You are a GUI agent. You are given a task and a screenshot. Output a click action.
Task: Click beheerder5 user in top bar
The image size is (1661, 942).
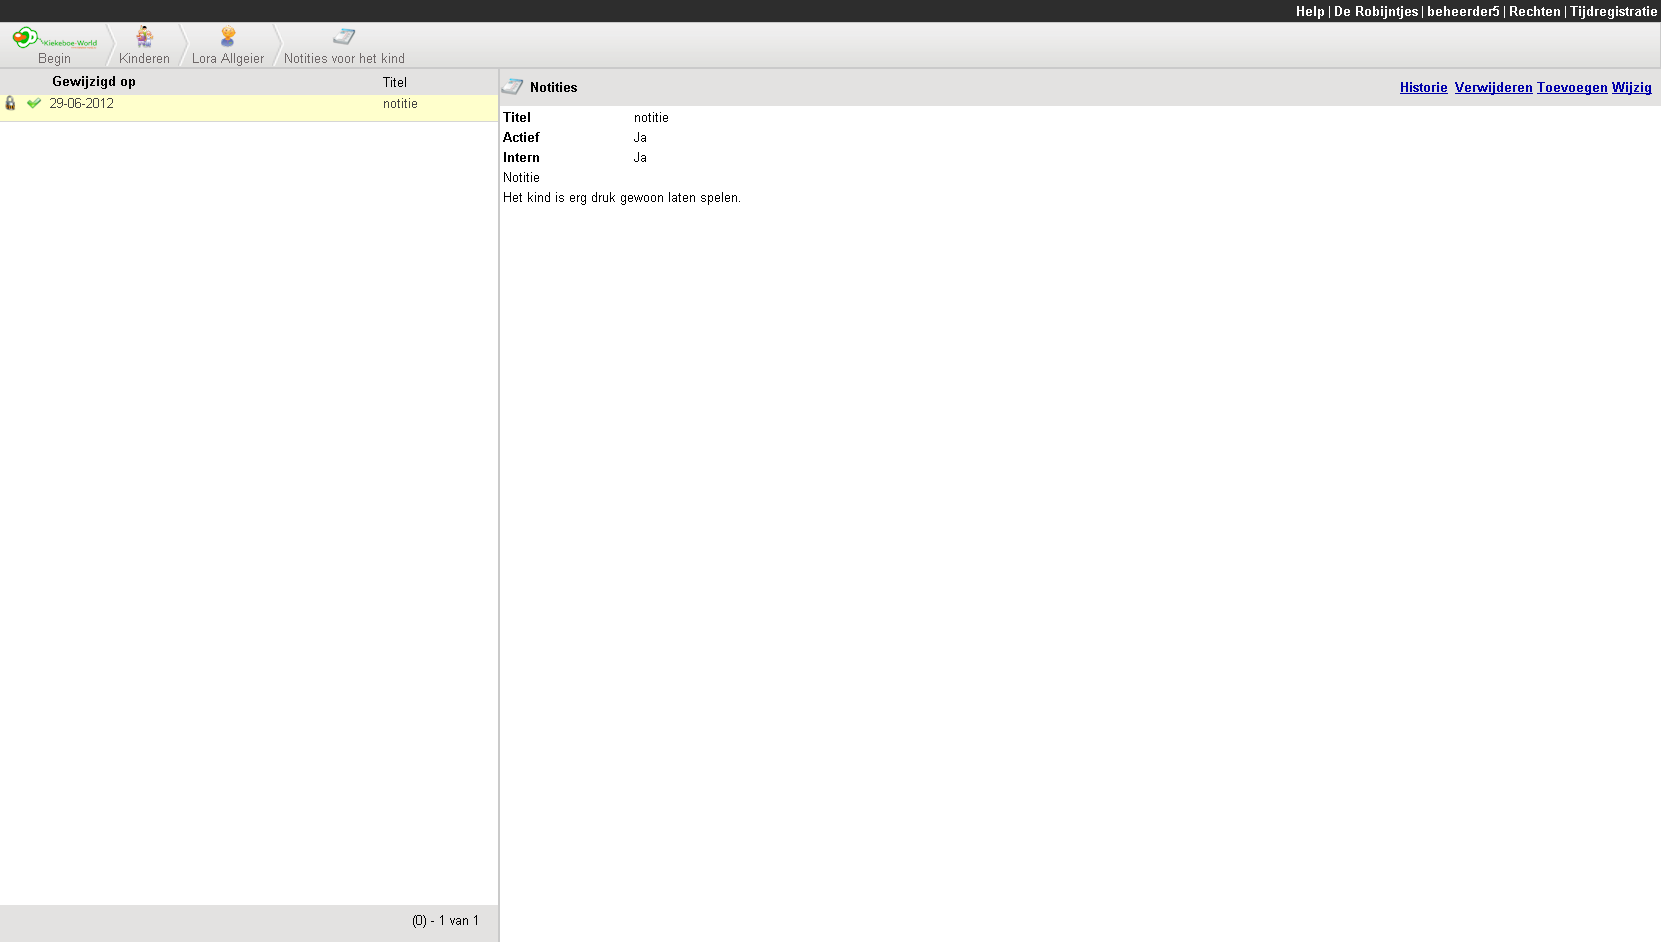tap(1462, 11)
